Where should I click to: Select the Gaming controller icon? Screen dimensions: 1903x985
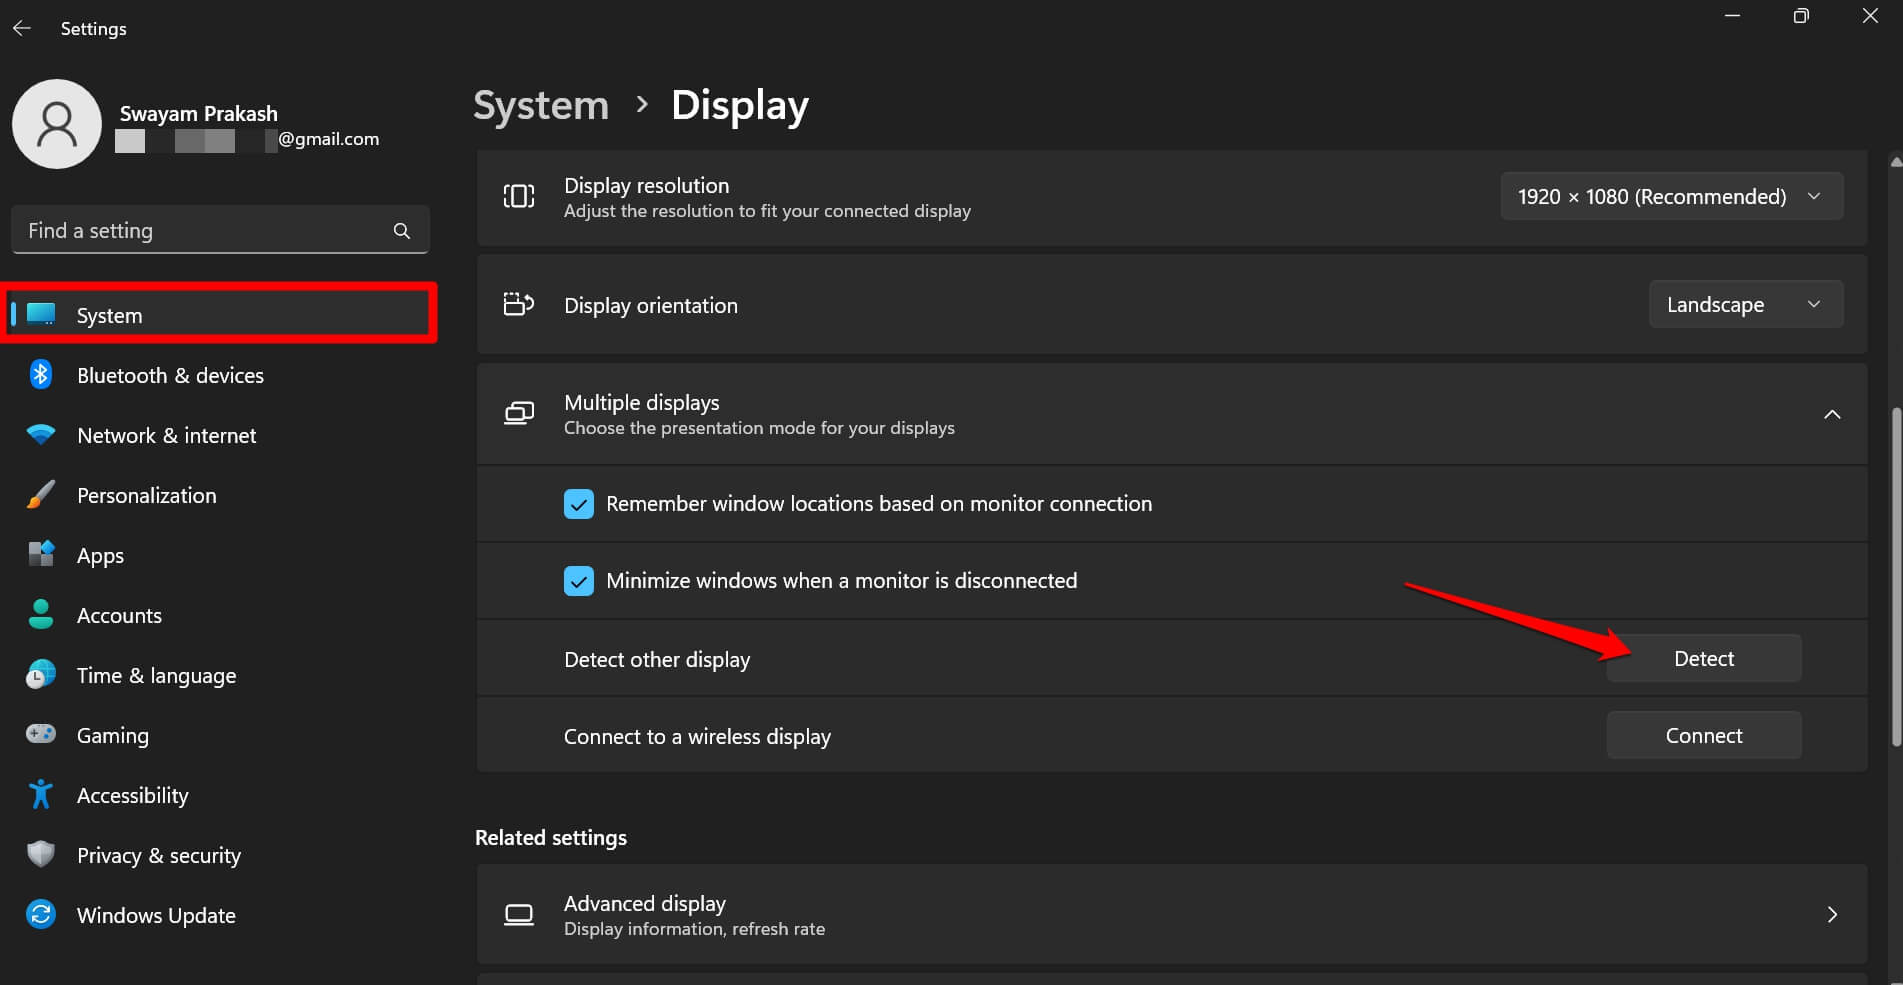[40, 734]
